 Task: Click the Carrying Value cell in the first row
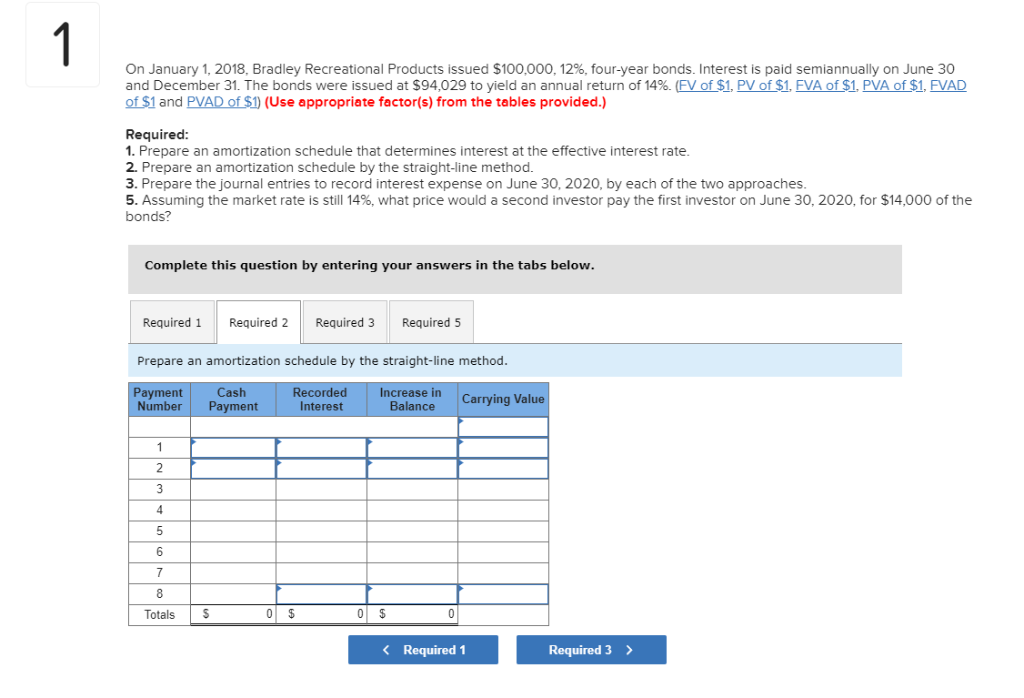point(501,426)
